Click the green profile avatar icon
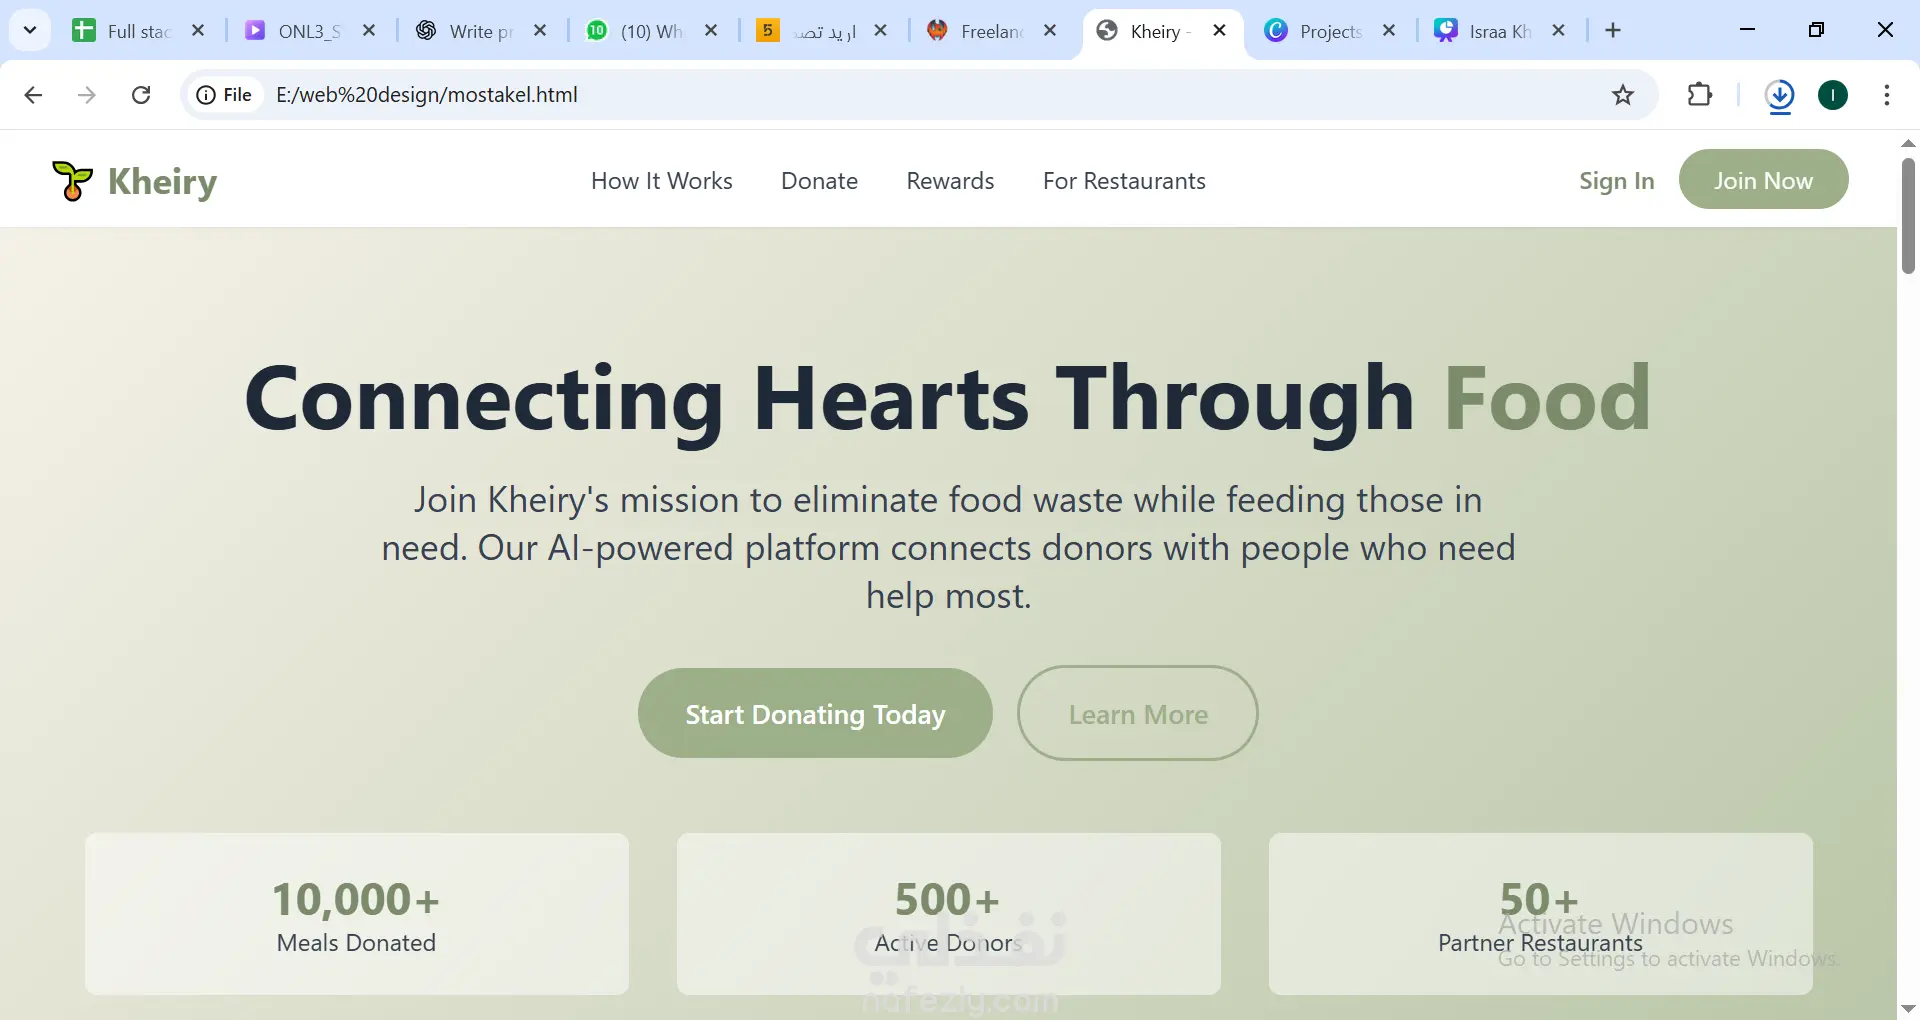This screenshot has width=1920, height=1020. click(1833, 95)
